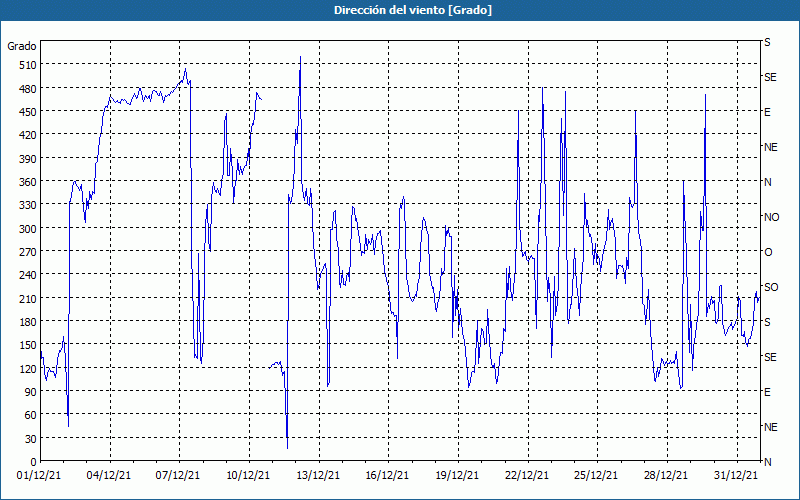
Task: Click the date label 01/12/21
Action: coord(39,476)
